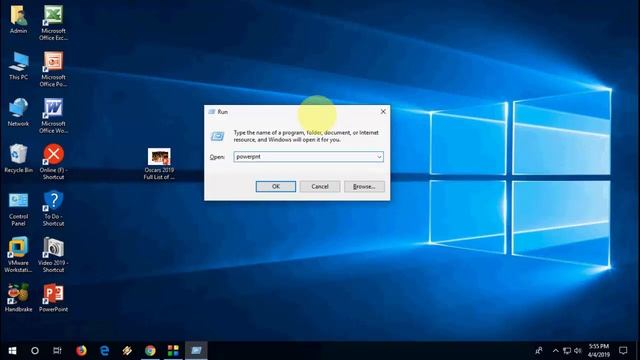Launch Google Chrome from taskbar

tap(150, 351)
